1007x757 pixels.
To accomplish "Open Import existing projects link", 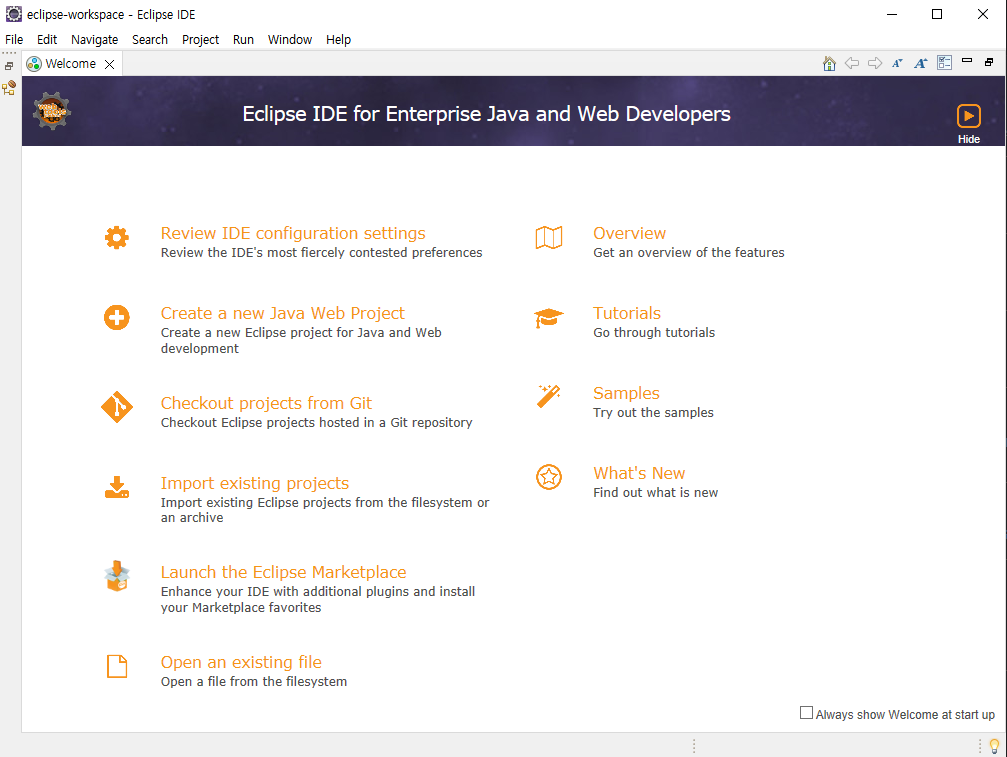I will click(x=254, y=483).
